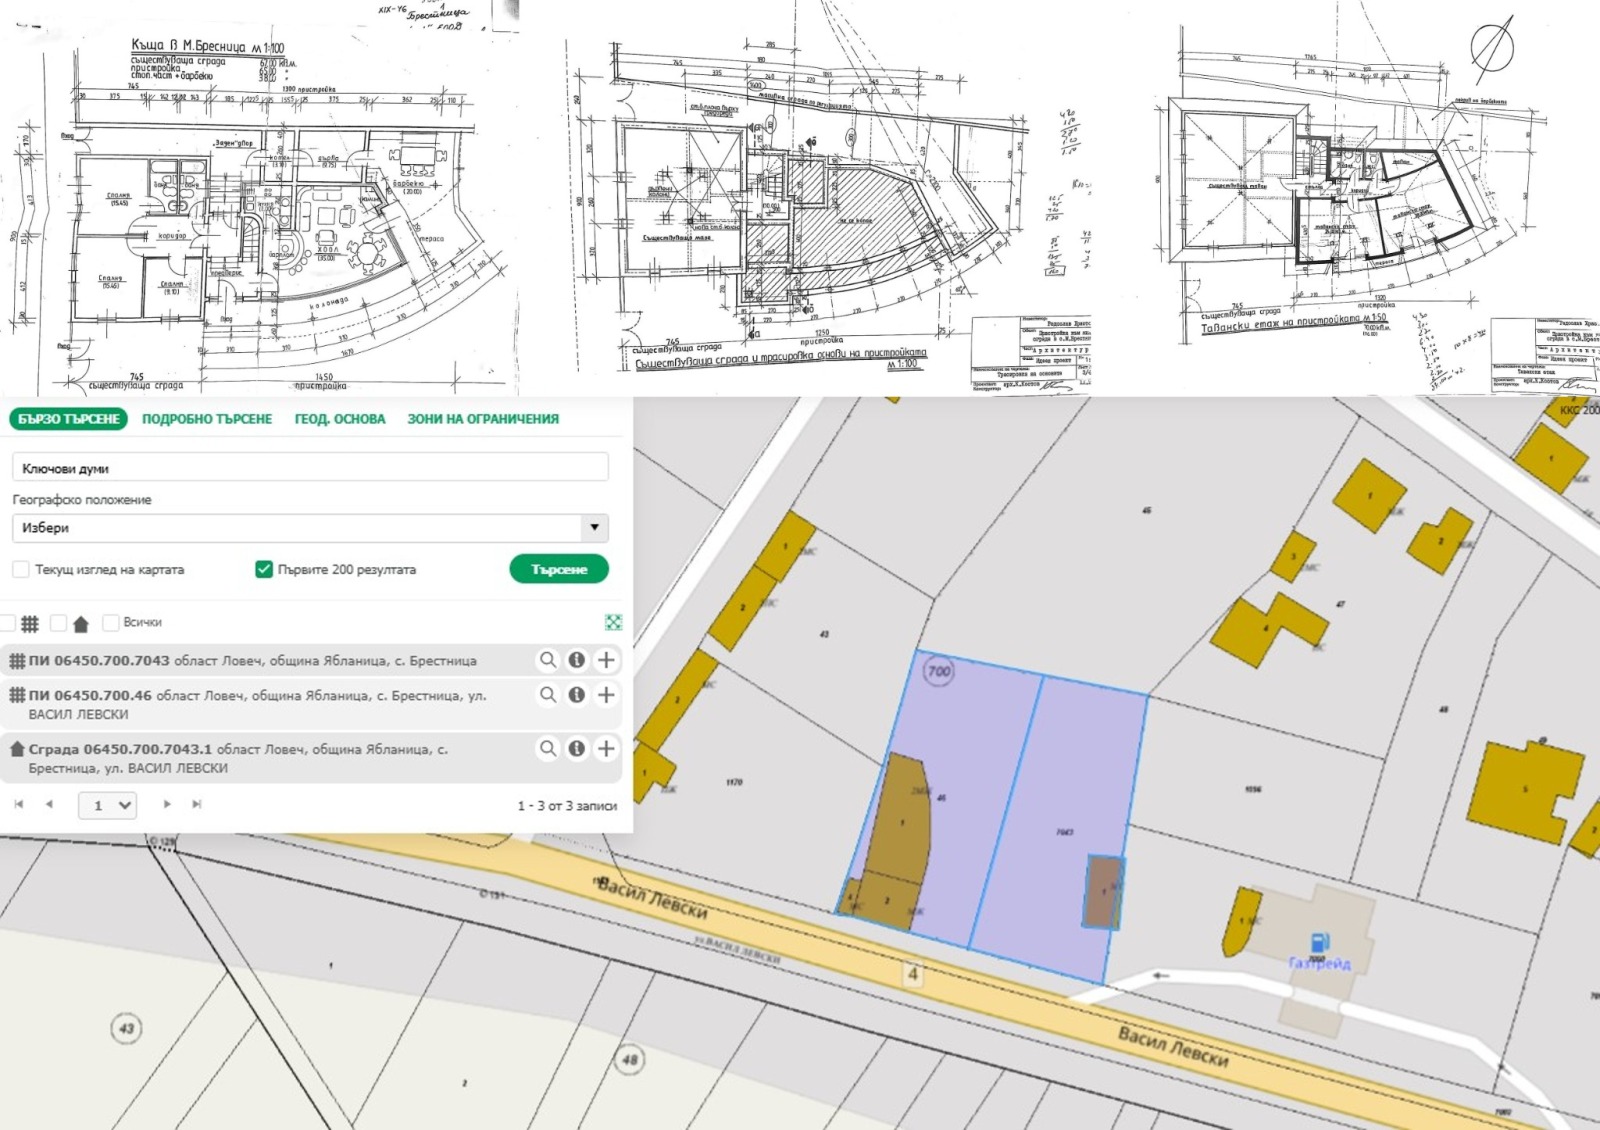Zoom to parcel 06450.700.7043 with magnifier icon
Viewport: 1600px width, 1130px height.
click(x=548, y=660)
